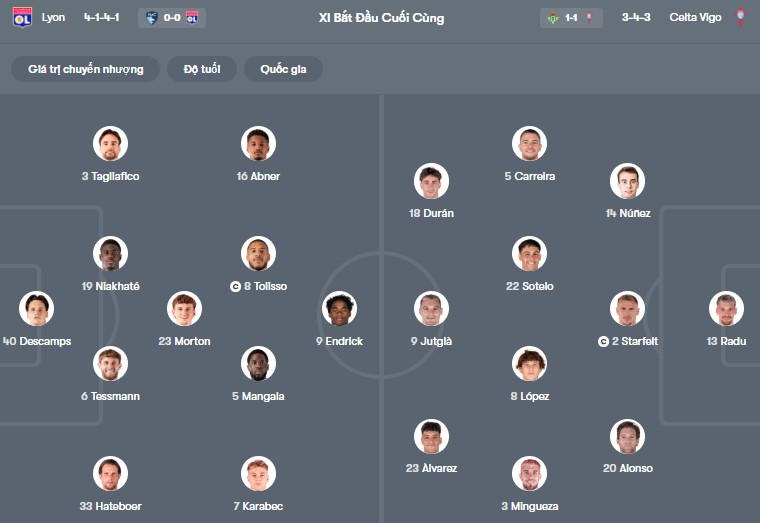Toggle the Quốc gia filter chip
Viewport: 760px width, 523px height.
tap(284, 69)
